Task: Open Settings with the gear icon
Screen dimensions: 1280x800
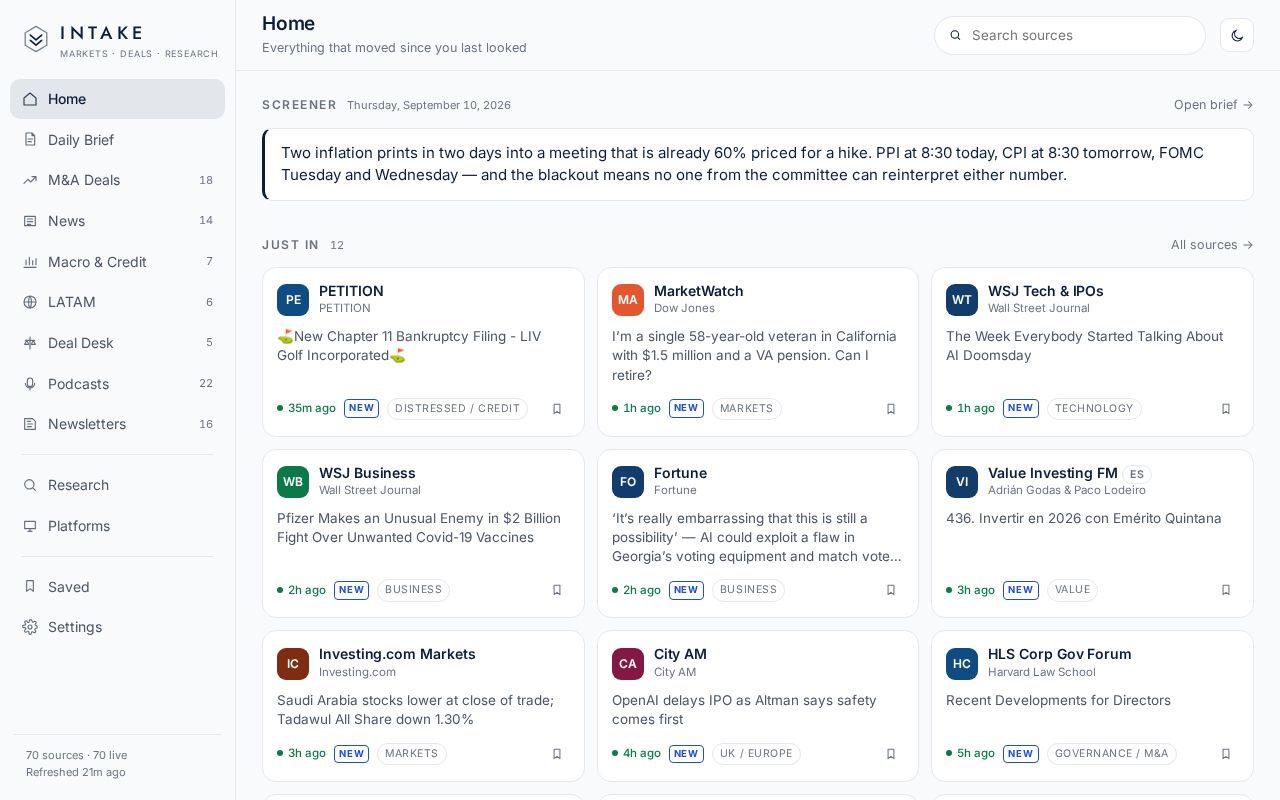Action: click(117, 627)
